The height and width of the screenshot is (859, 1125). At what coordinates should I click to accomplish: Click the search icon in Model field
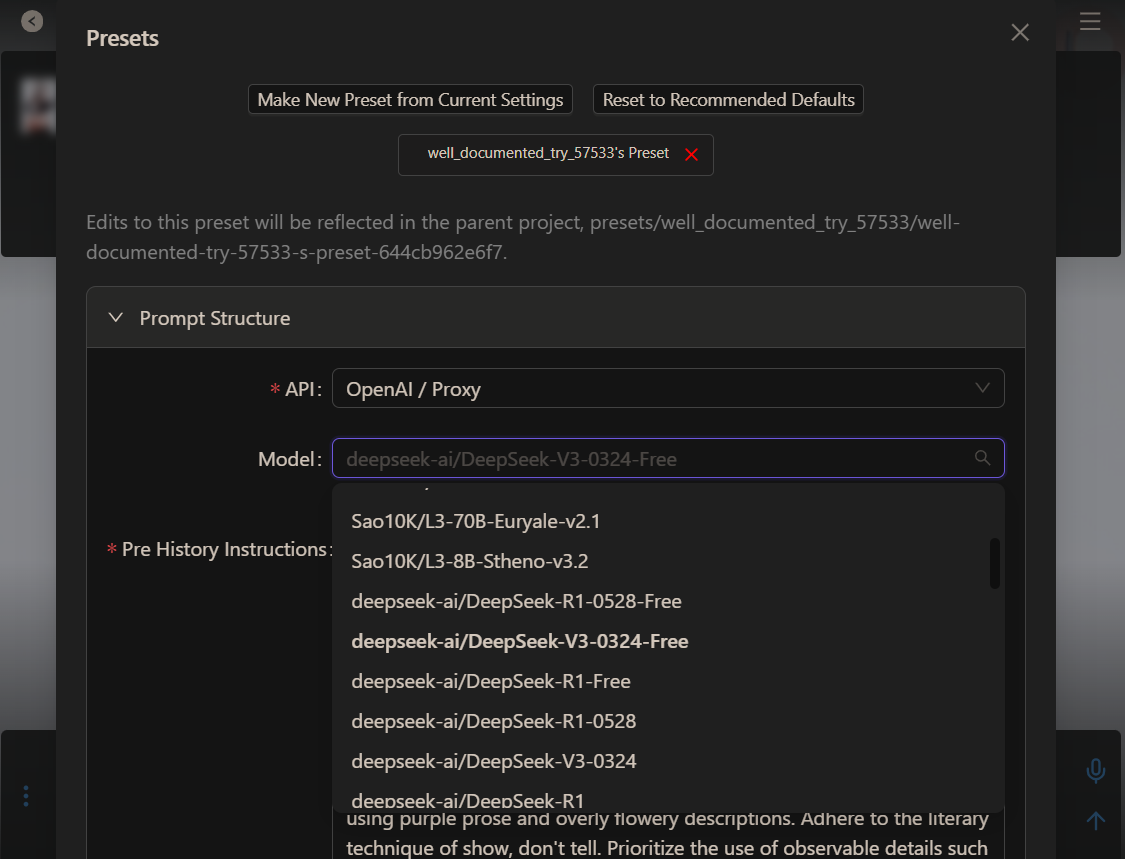coord(982,458)
